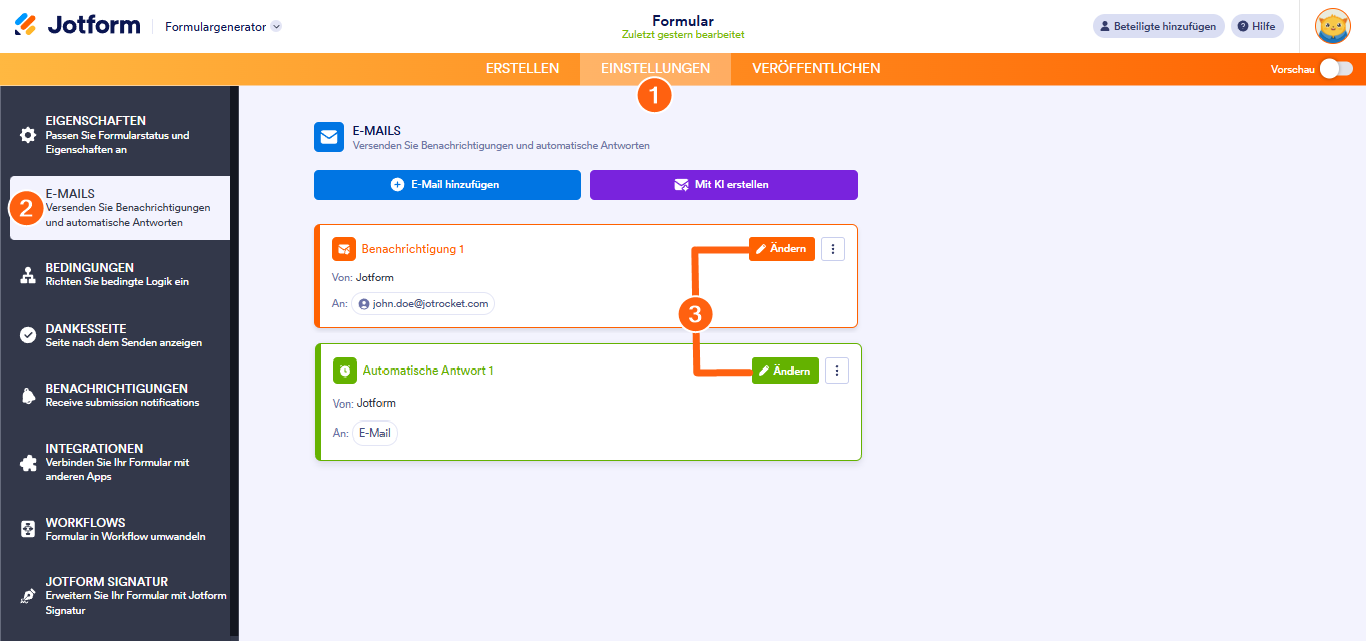The width and height of the screenshot is (1366, 641).
Task: Click the green Automatische Antwort 1 clock icon
Action: [345, 371]
